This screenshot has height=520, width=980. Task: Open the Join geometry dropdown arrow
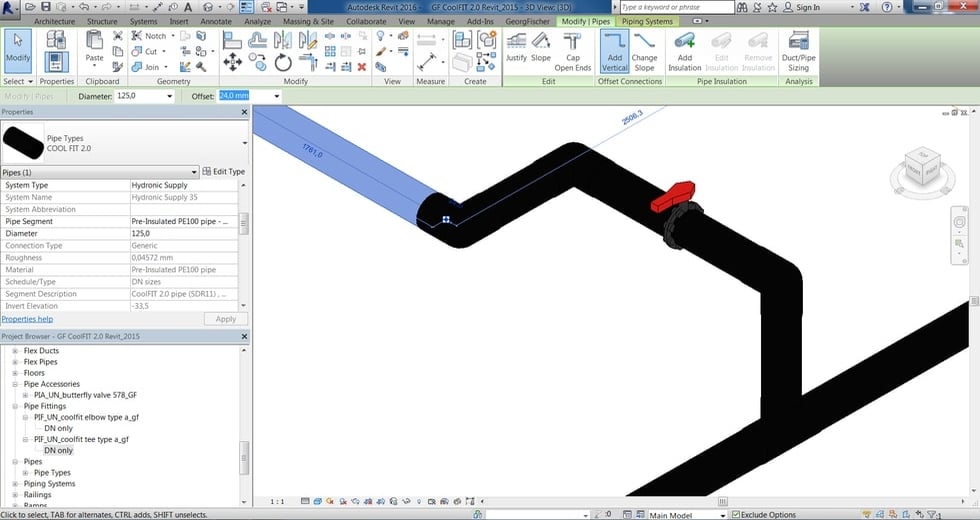(x=166, y=67)
